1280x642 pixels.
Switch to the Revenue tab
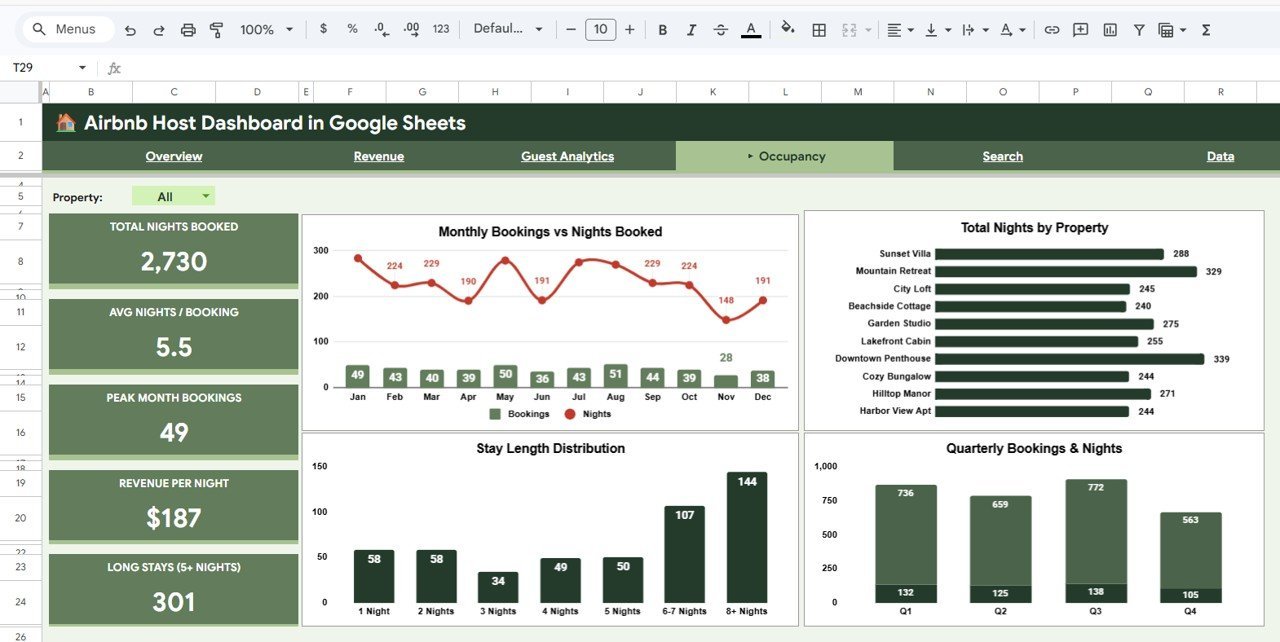point(378,156)
